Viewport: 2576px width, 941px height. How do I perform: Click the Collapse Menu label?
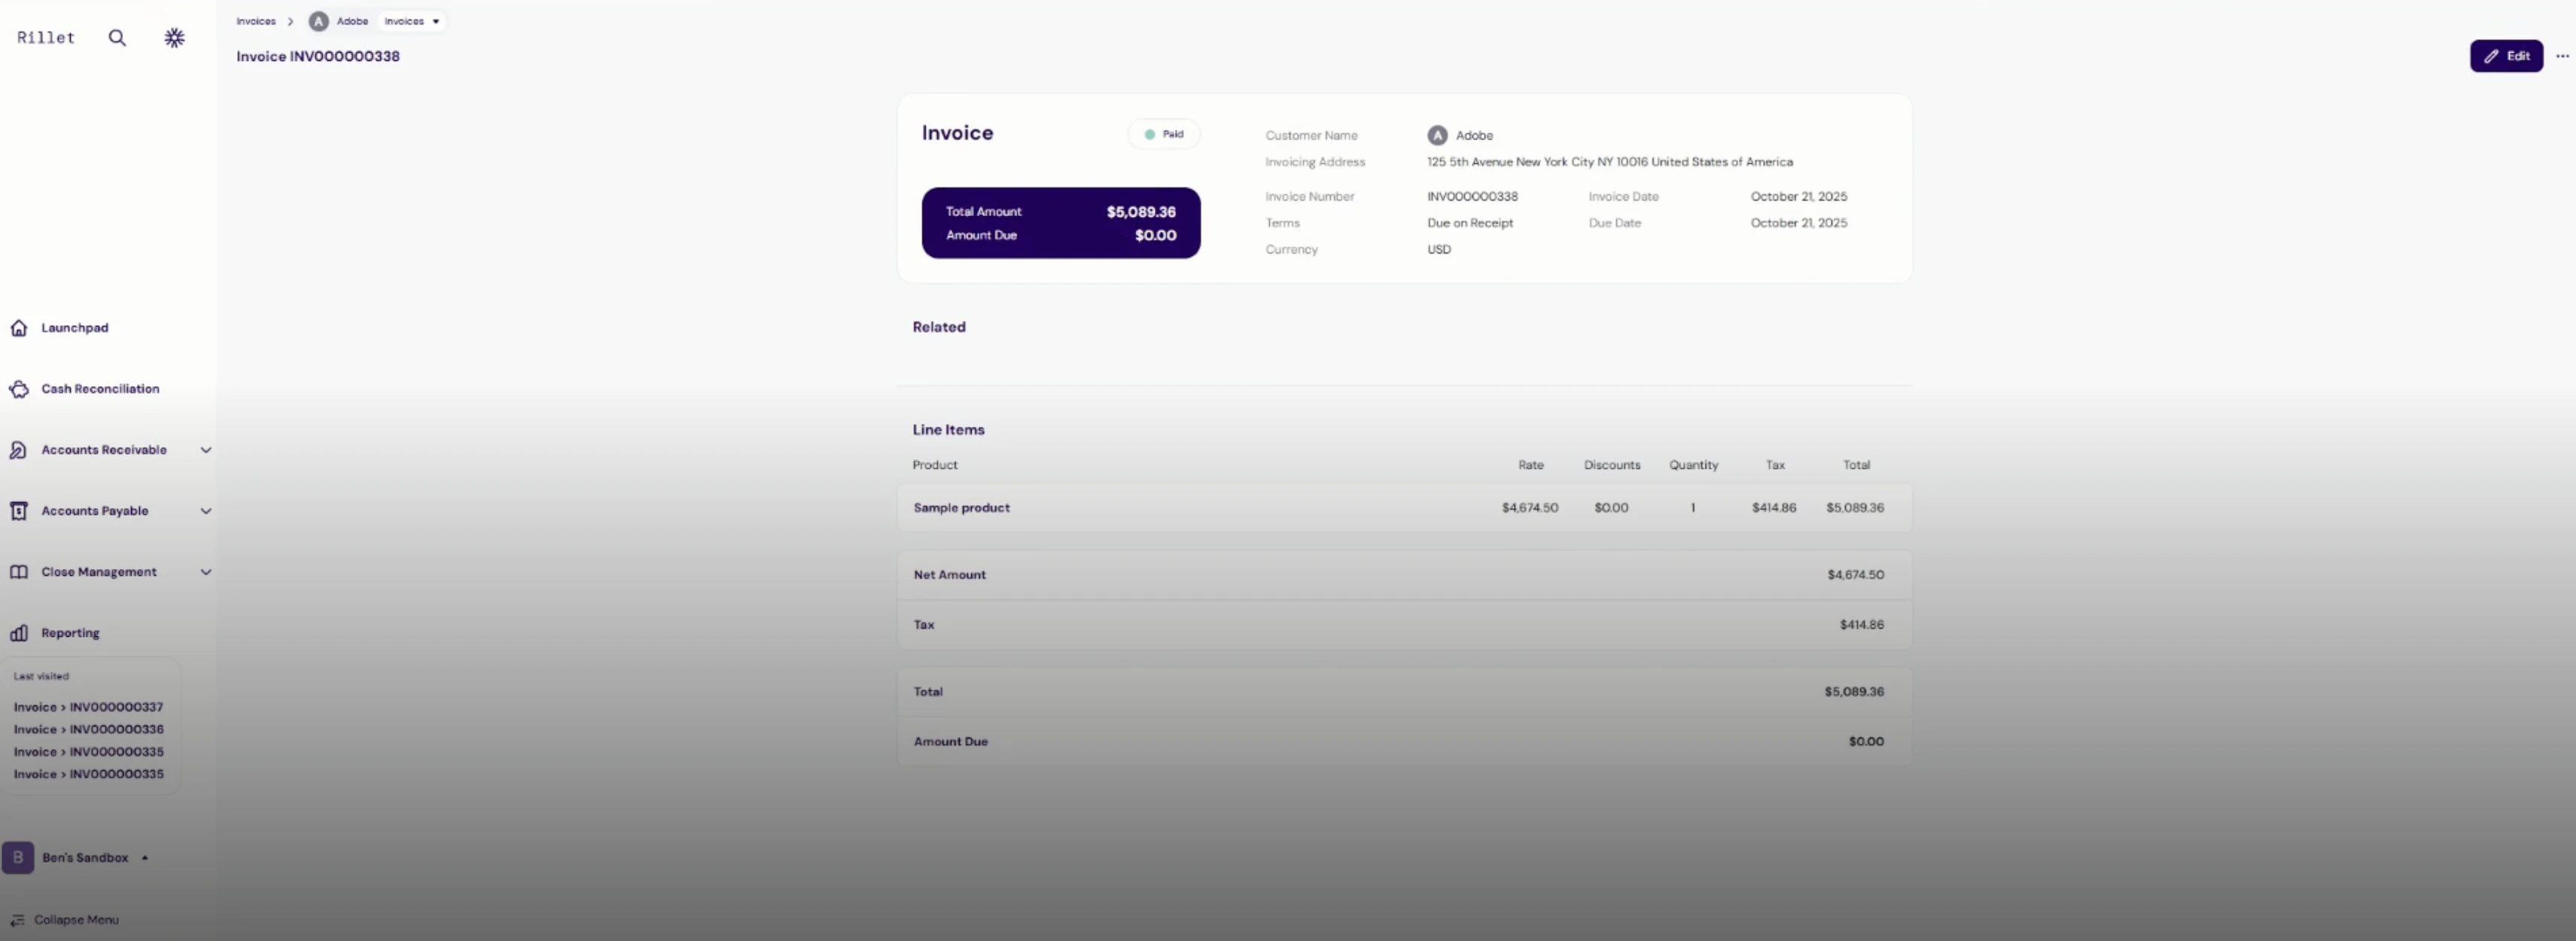pos(76,920)
